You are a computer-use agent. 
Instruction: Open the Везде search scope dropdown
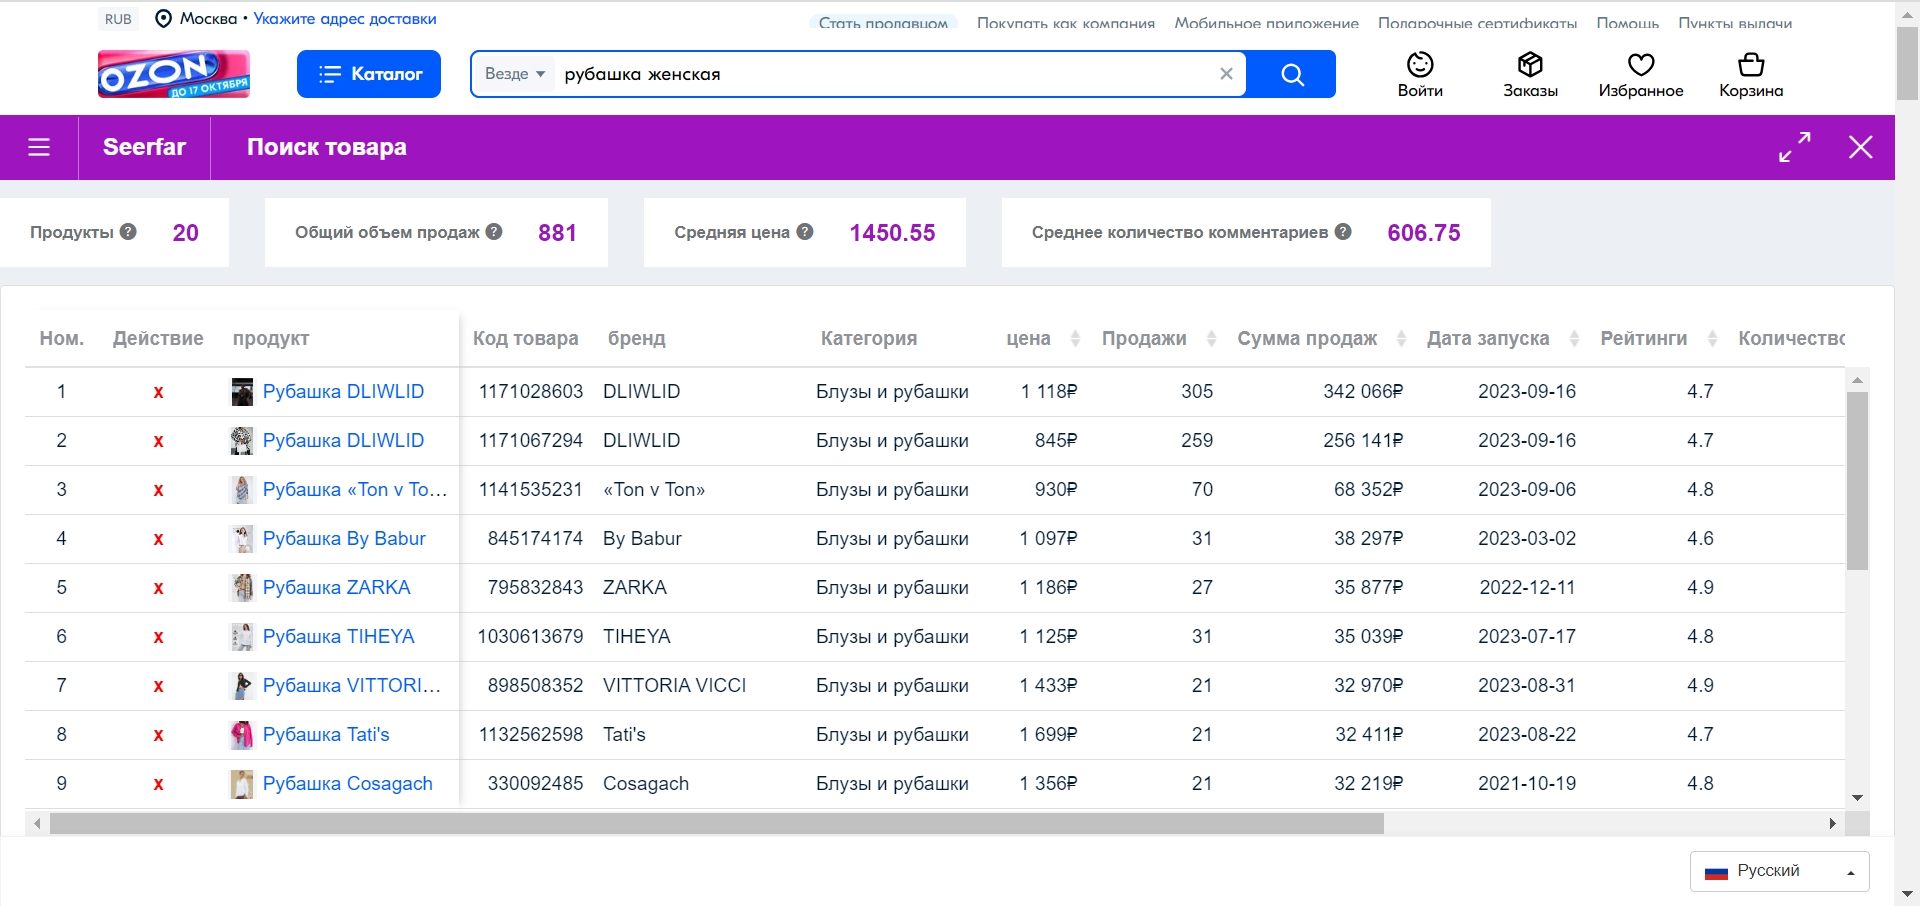click(x=515, y=74)
